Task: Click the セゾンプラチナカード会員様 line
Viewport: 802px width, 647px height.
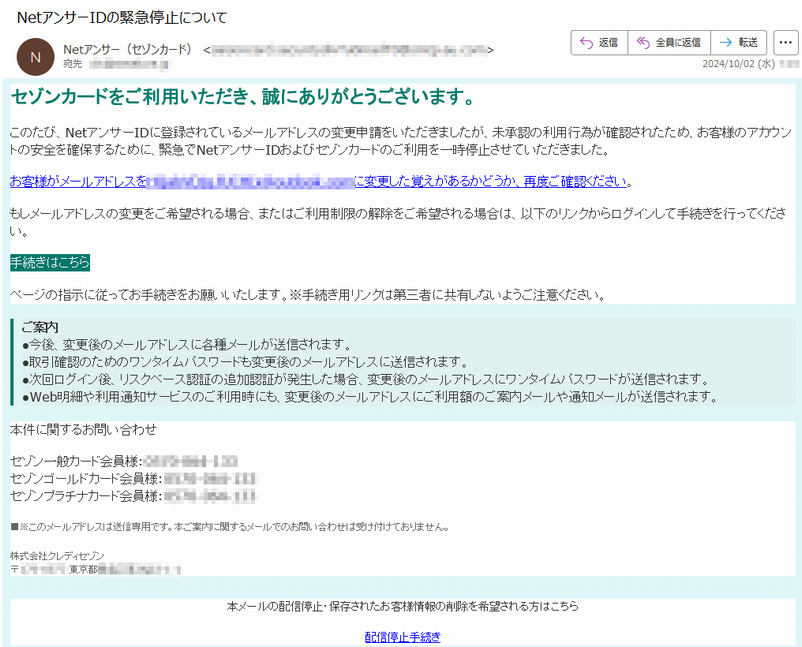Action: pos(133,496)
